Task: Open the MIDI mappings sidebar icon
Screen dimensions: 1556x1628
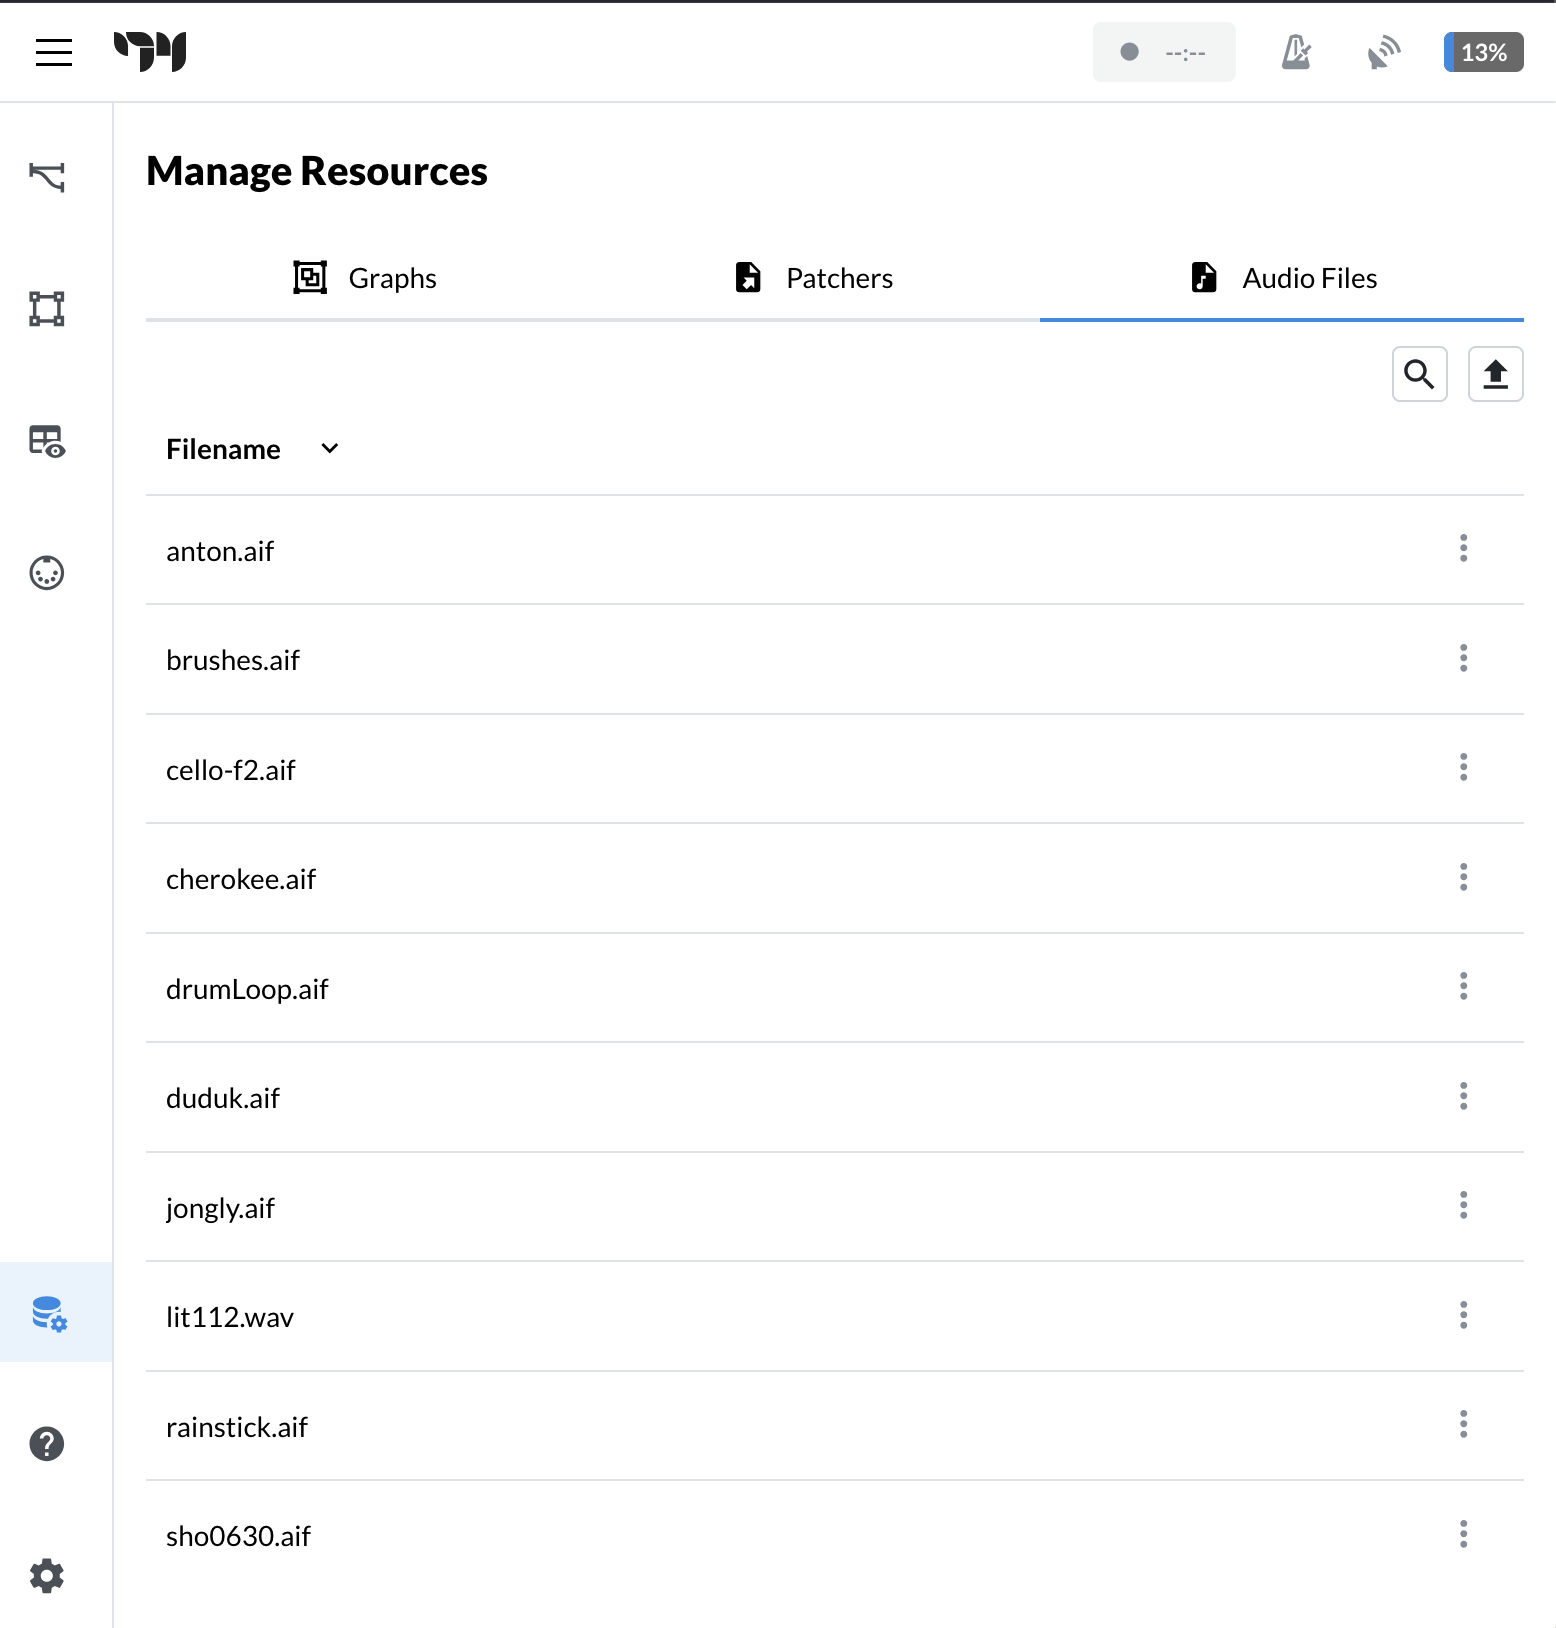Action: (47, 573)
